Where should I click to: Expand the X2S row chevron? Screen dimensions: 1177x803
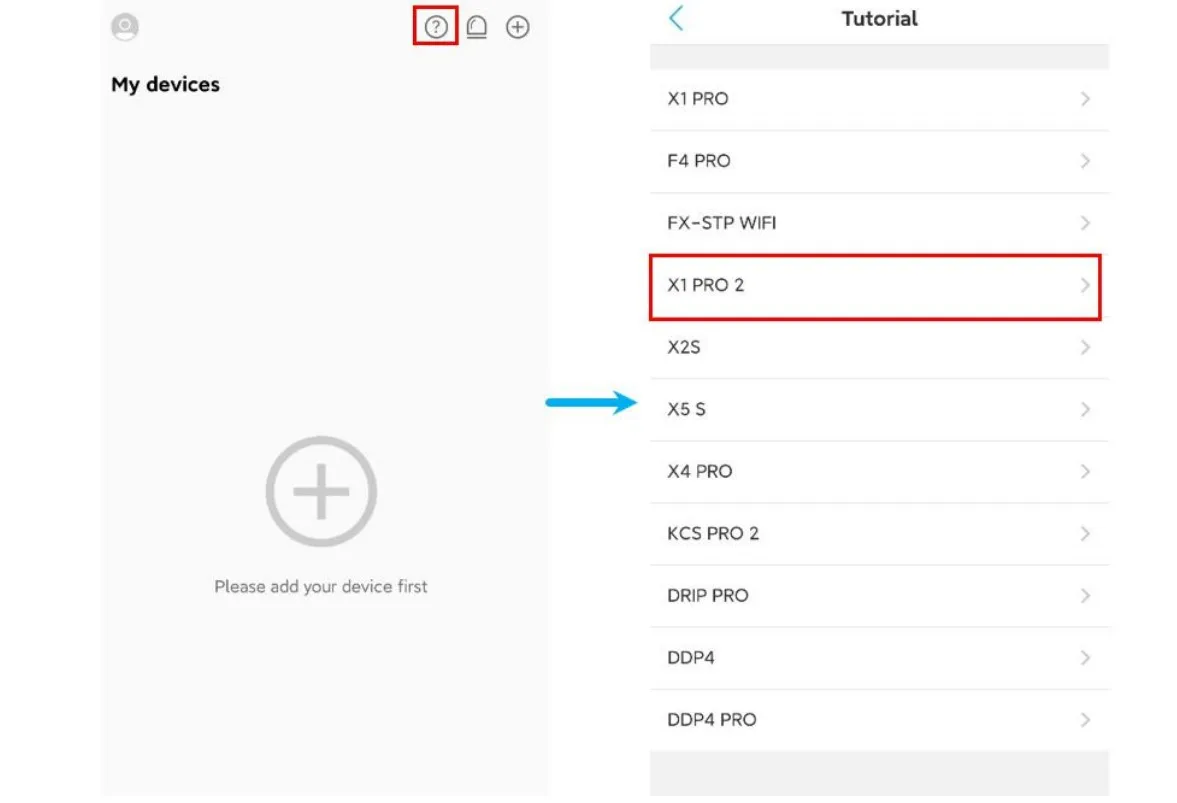1085,348
